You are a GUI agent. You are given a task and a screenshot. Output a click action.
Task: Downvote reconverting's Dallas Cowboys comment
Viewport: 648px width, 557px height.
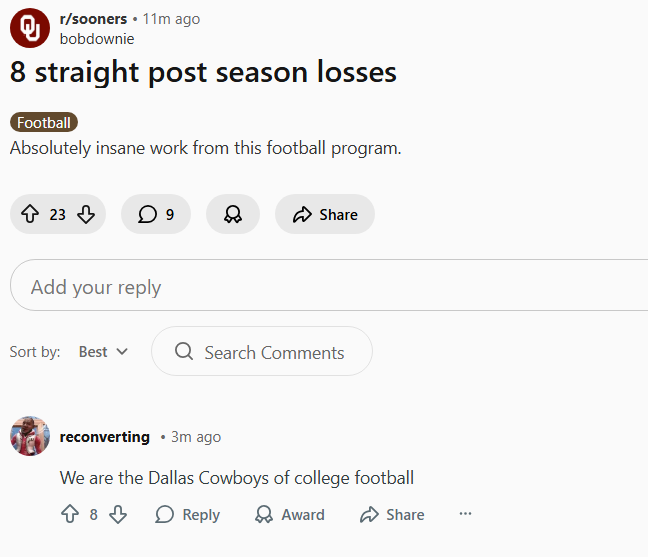[118, 514]
